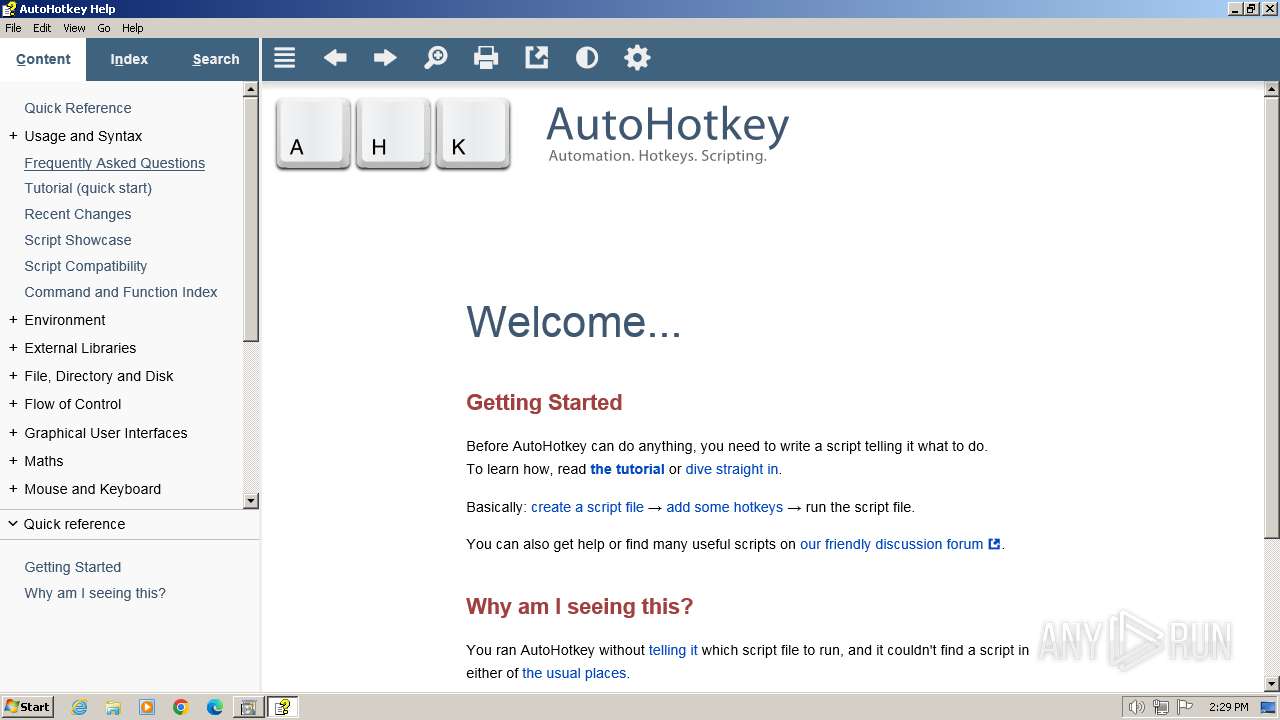
Task: Open Script Showcase entry
Action: pyautogui.click(x=78, y=240)
